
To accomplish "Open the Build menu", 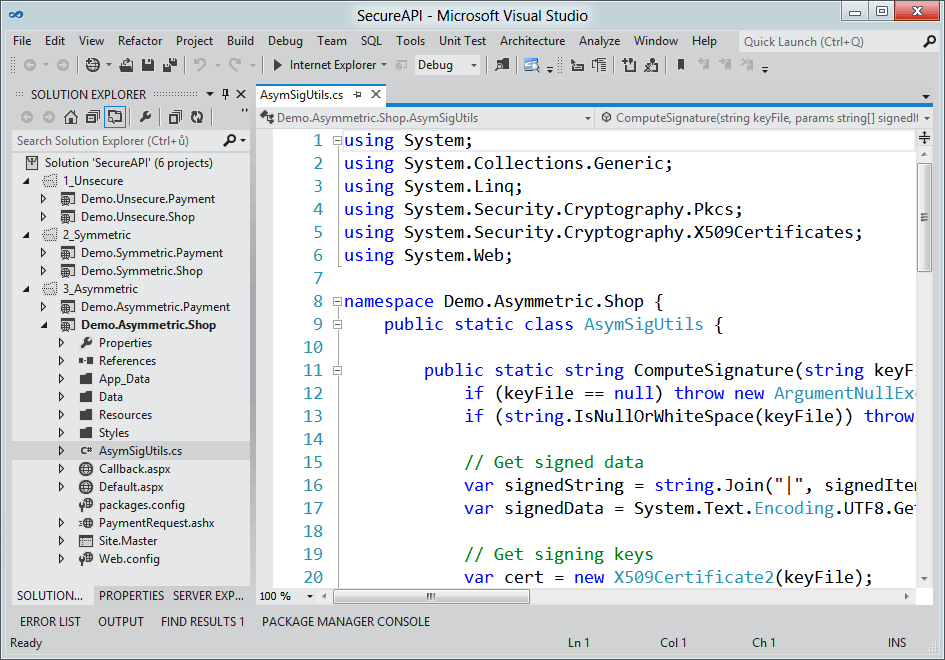I will [x=240, y=41].
